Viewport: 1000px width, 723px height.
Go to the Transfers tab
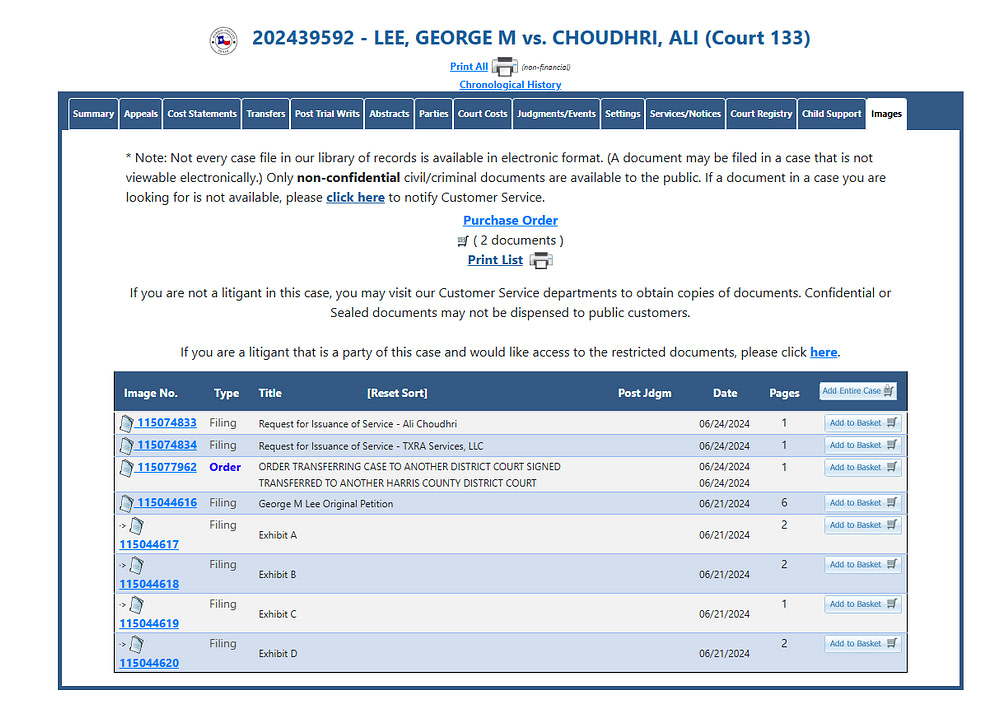pos(266,114)
